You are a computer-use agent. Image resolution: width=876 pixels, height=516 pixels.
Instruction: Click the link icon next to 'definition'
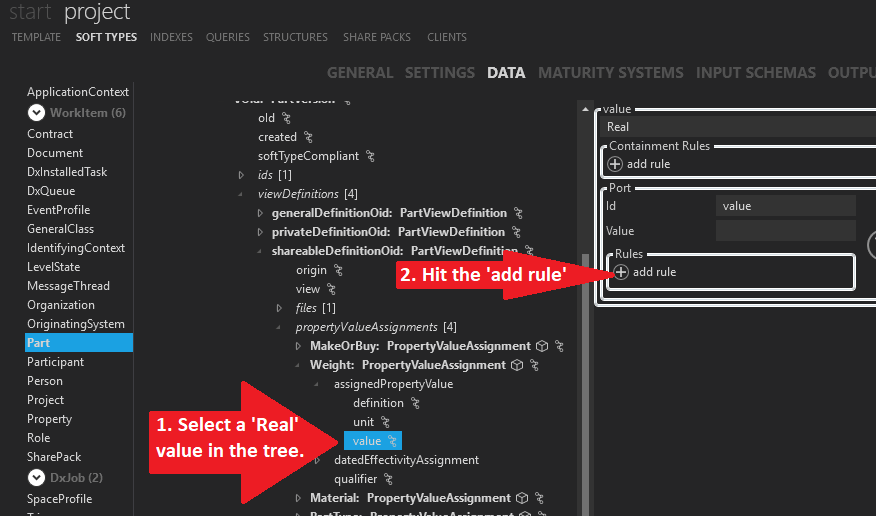coord(415,403)
